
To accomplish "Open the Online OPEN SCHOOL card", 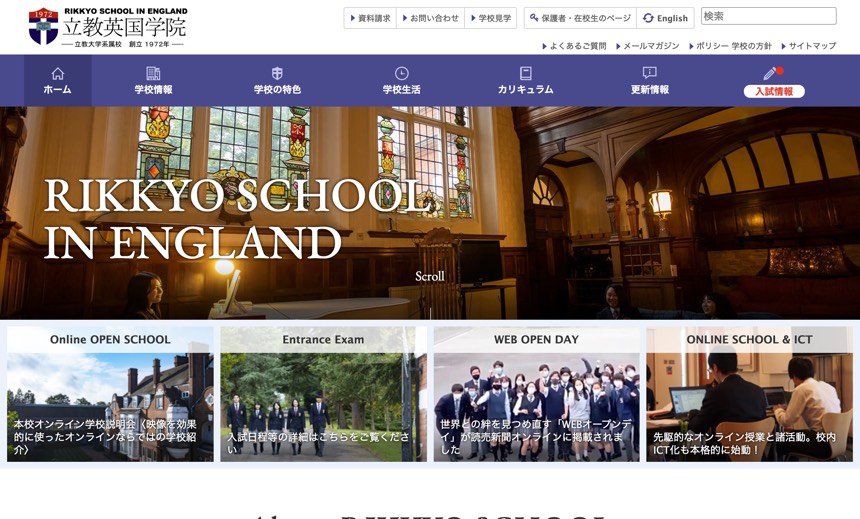I will (110, 394).
